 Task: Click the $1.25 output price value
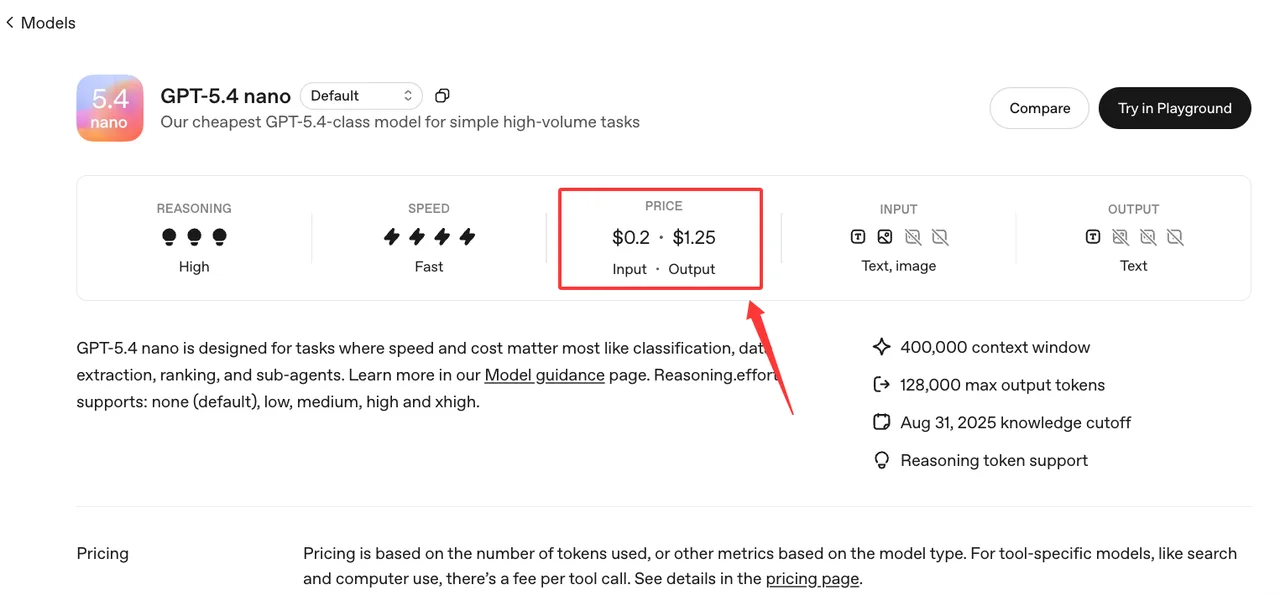(x=694, y=237)
